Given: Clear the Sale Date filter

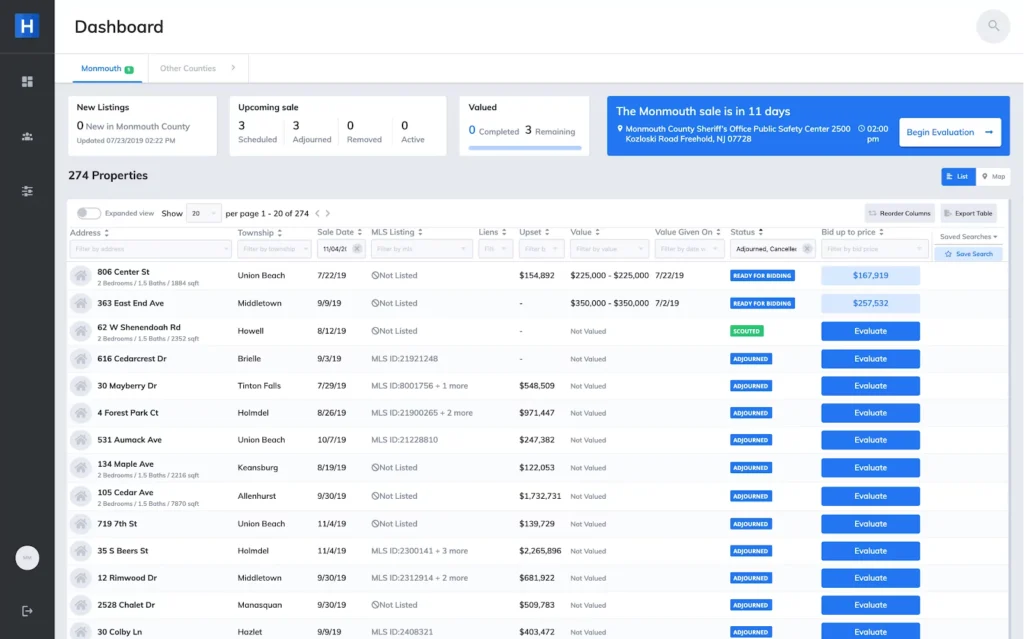Looking at the screenshot, I should (x=357, y=249).
